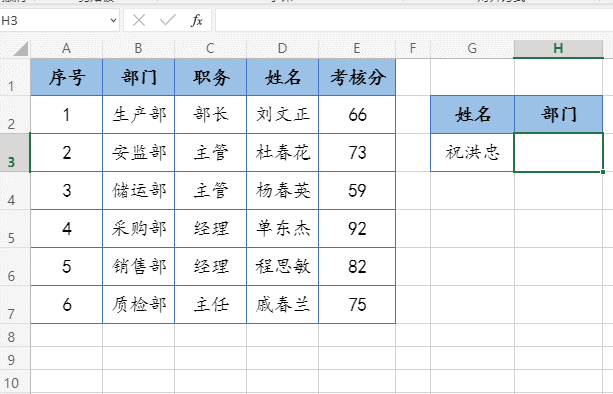
Task: Open the Name Box dropdown arrow
Action: [x=113, y=20]
